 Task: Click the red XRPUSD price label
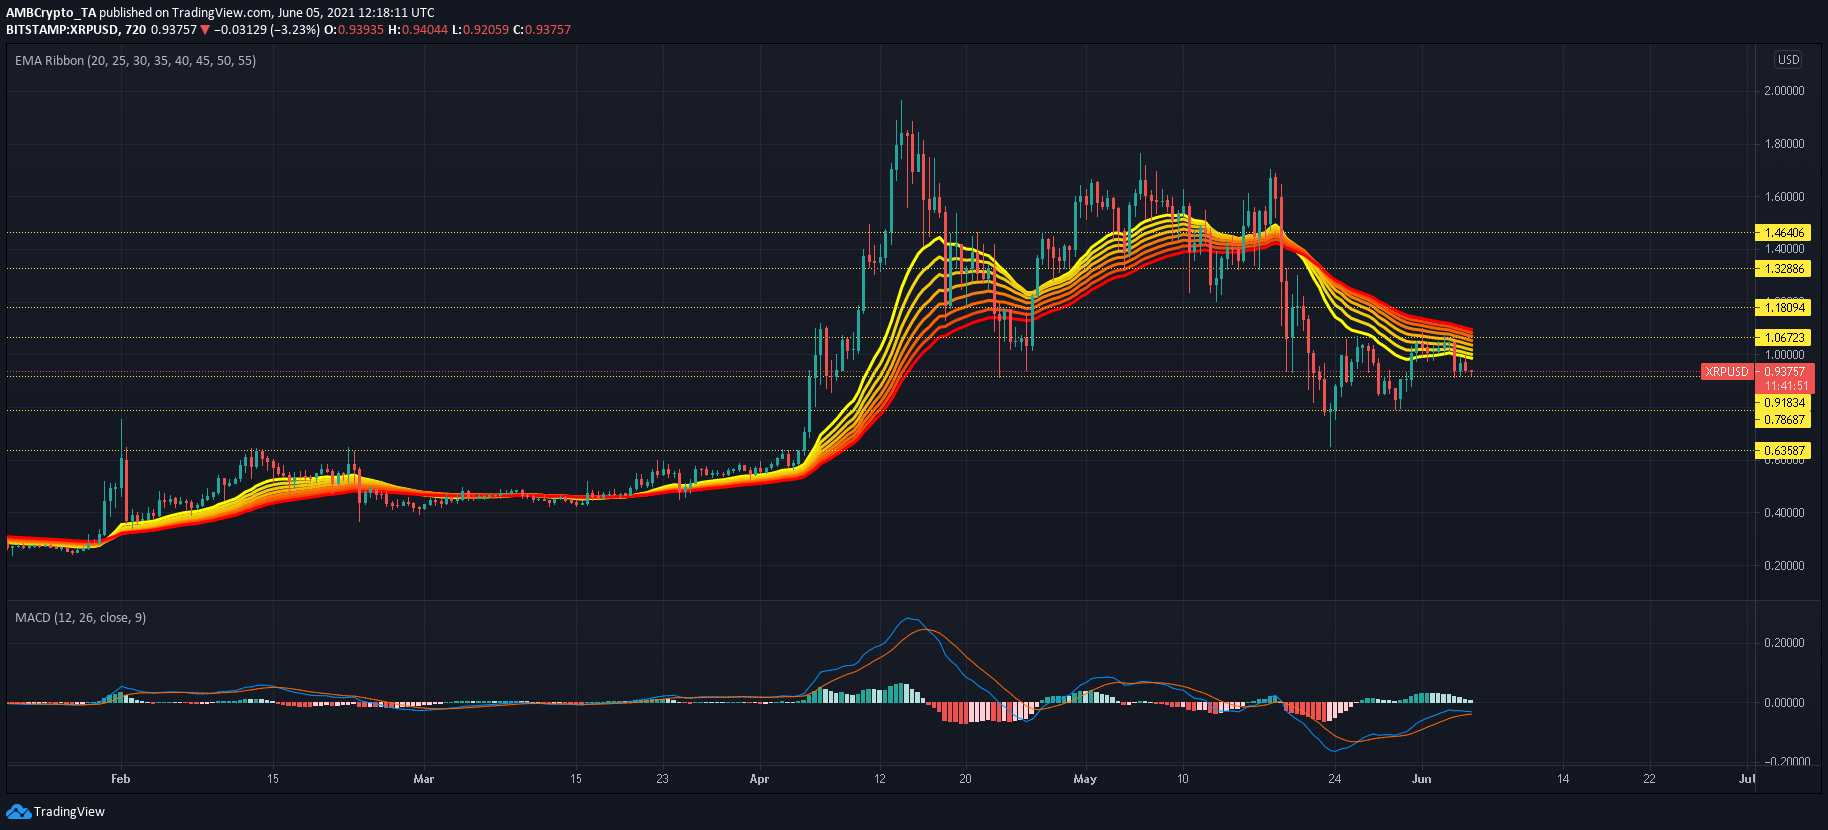coord(1727,371)
